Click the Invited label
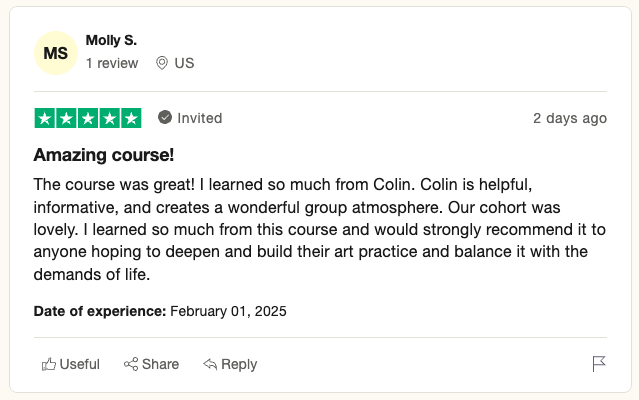 coord(200,118)
